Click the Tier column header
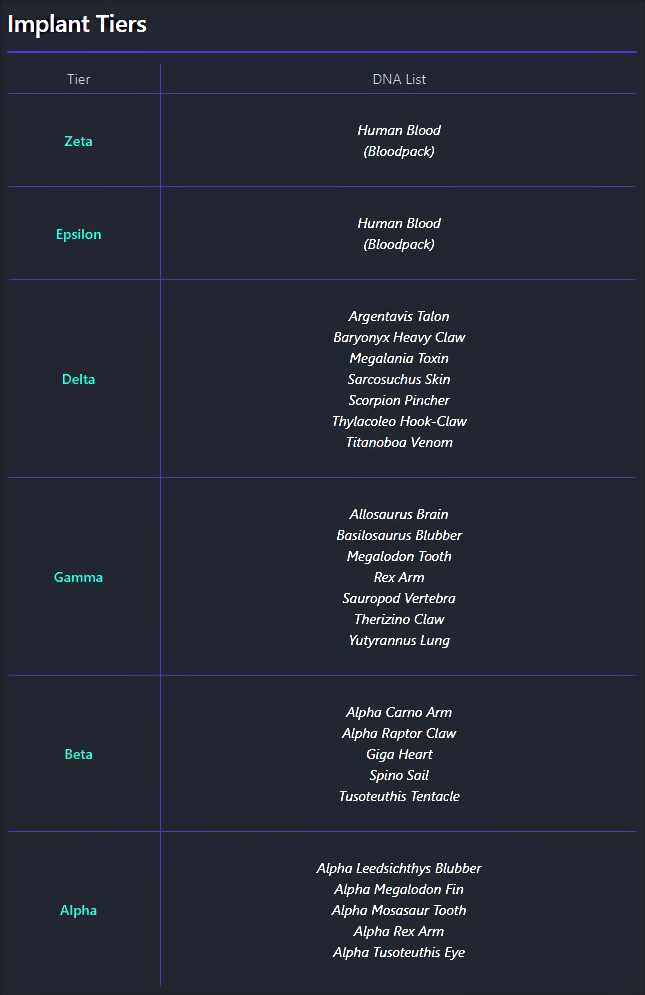 point(79,79)
